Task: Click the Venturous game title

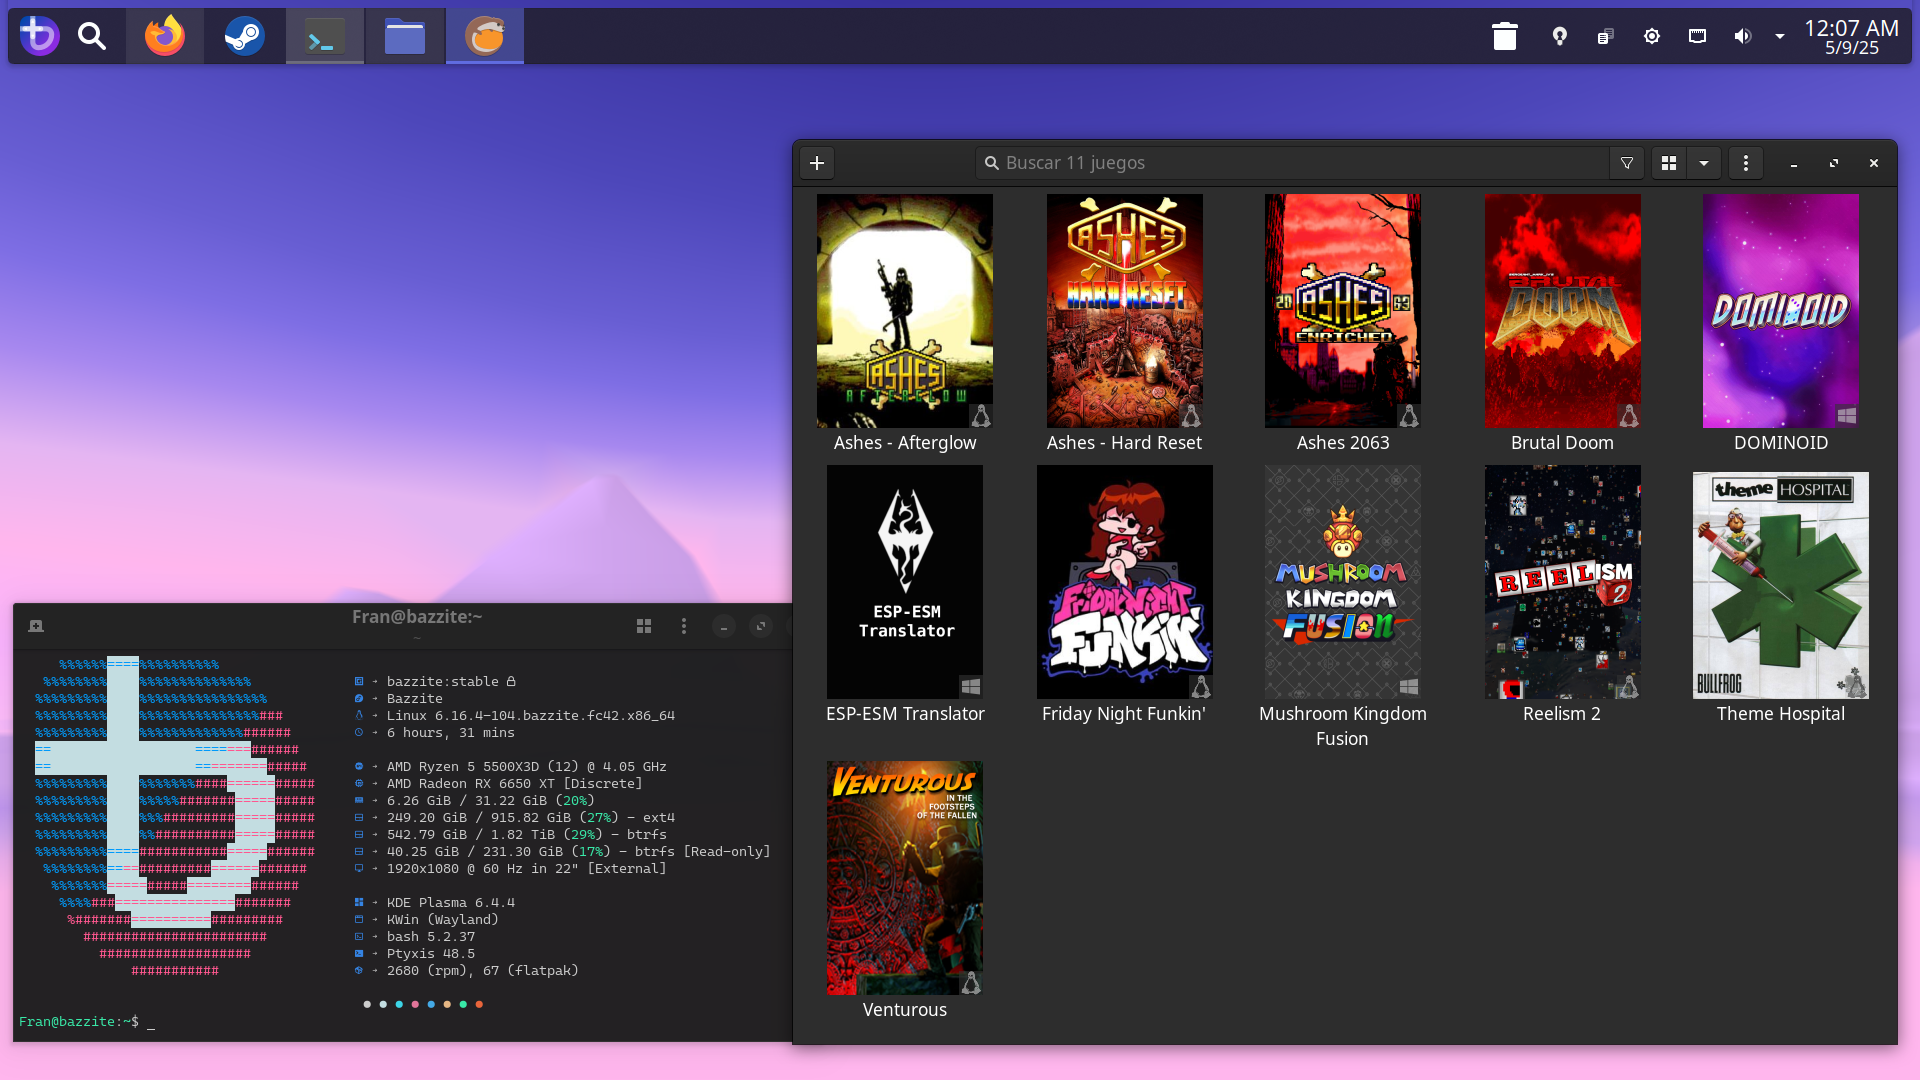Action: 904,1010
